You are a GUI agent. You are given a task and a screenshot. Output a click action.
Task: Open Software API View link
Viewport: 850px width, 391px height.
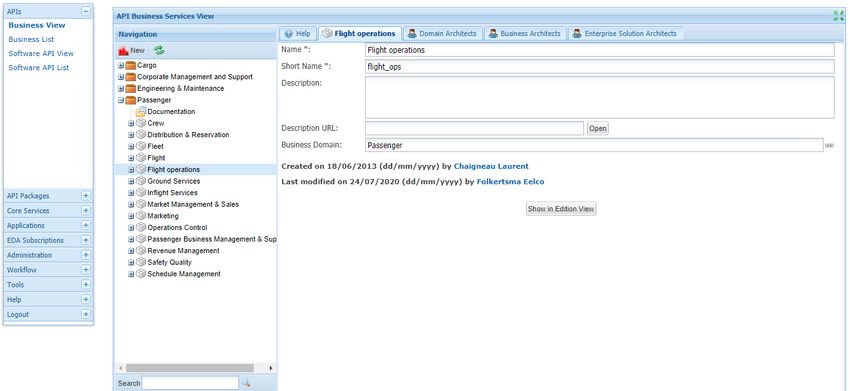pos(41,53)
